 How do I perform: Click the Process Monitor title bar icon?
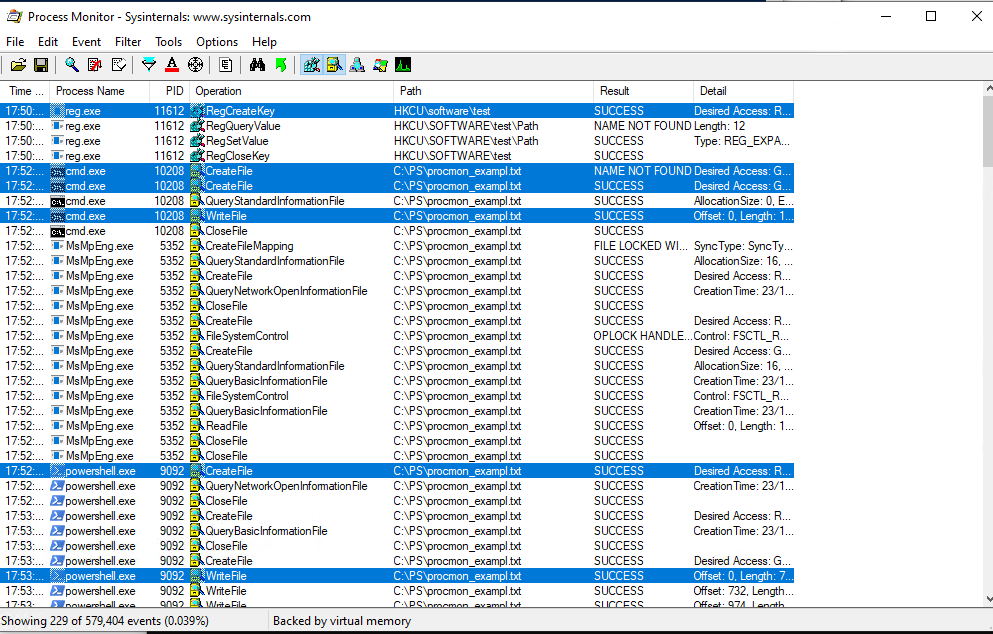(x=14, y=16)
